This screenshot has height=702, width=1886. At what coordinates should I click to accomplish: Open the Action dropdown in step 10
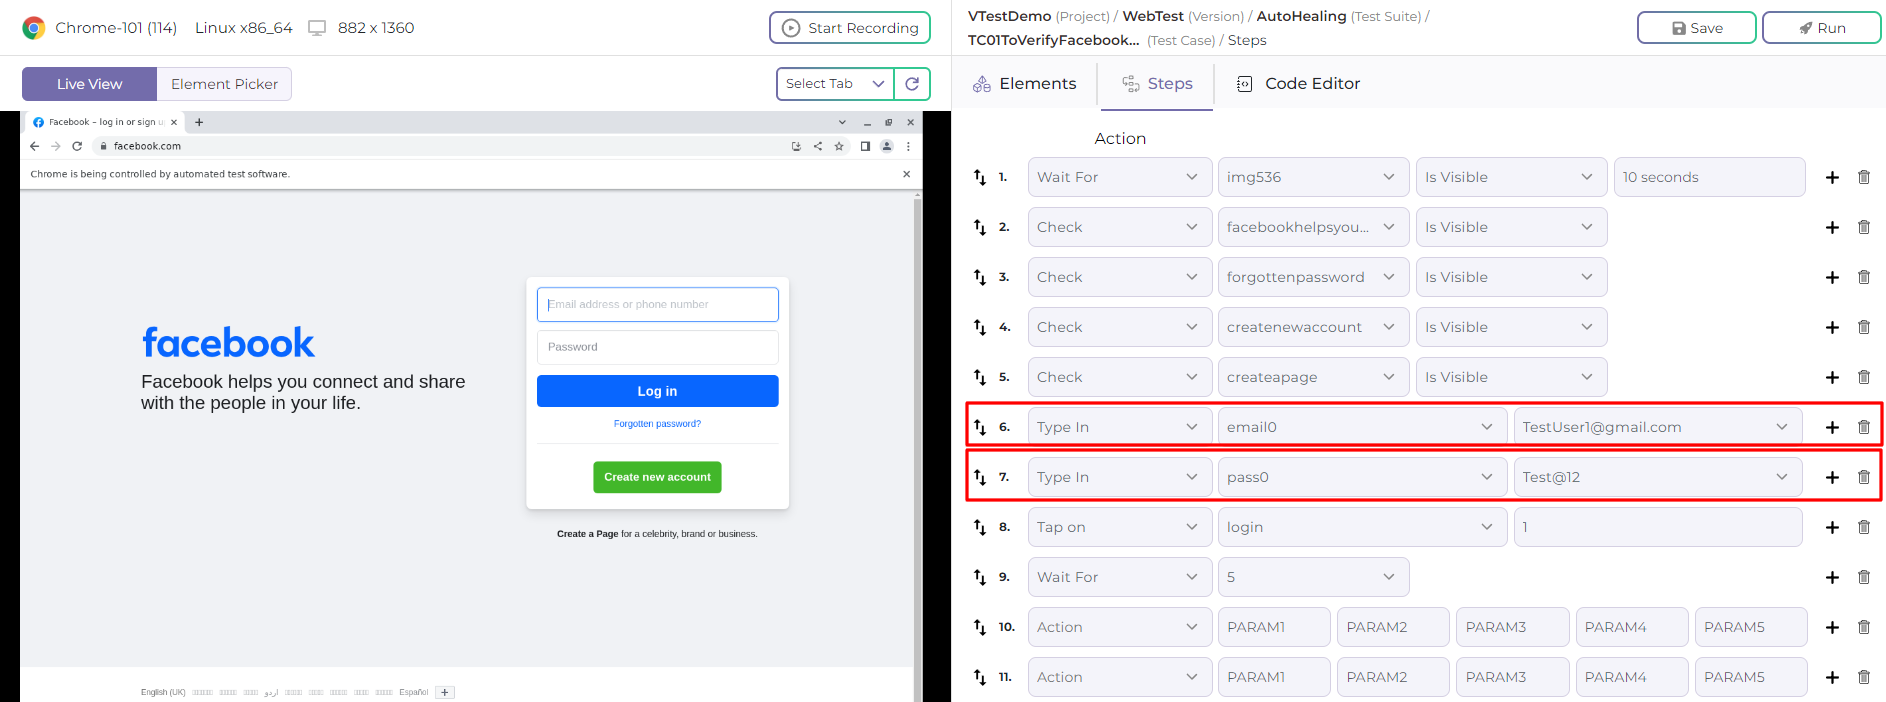point(1120,627)
